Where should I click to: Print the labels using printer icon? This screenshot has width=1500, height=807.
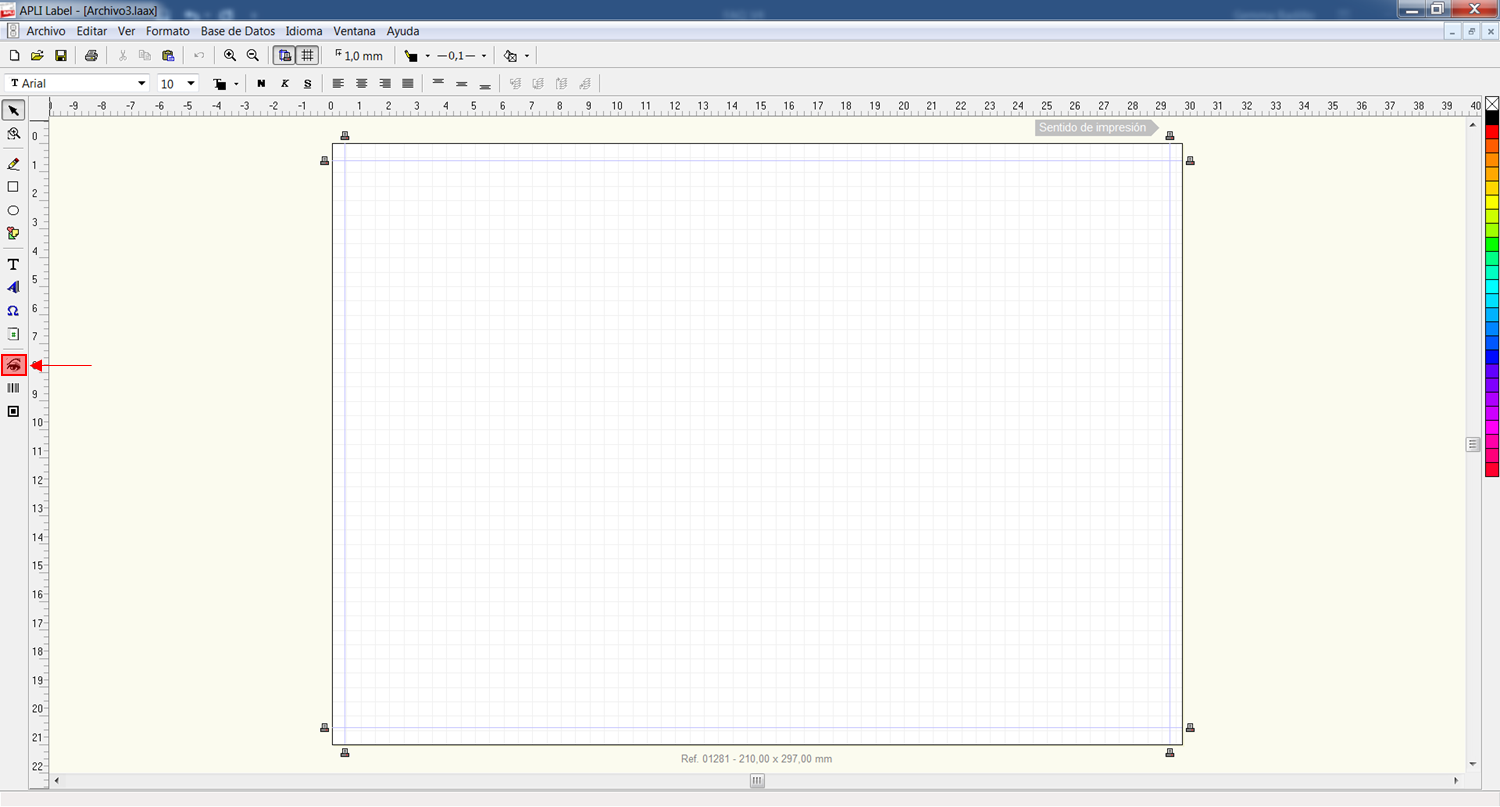click(91, 56)
